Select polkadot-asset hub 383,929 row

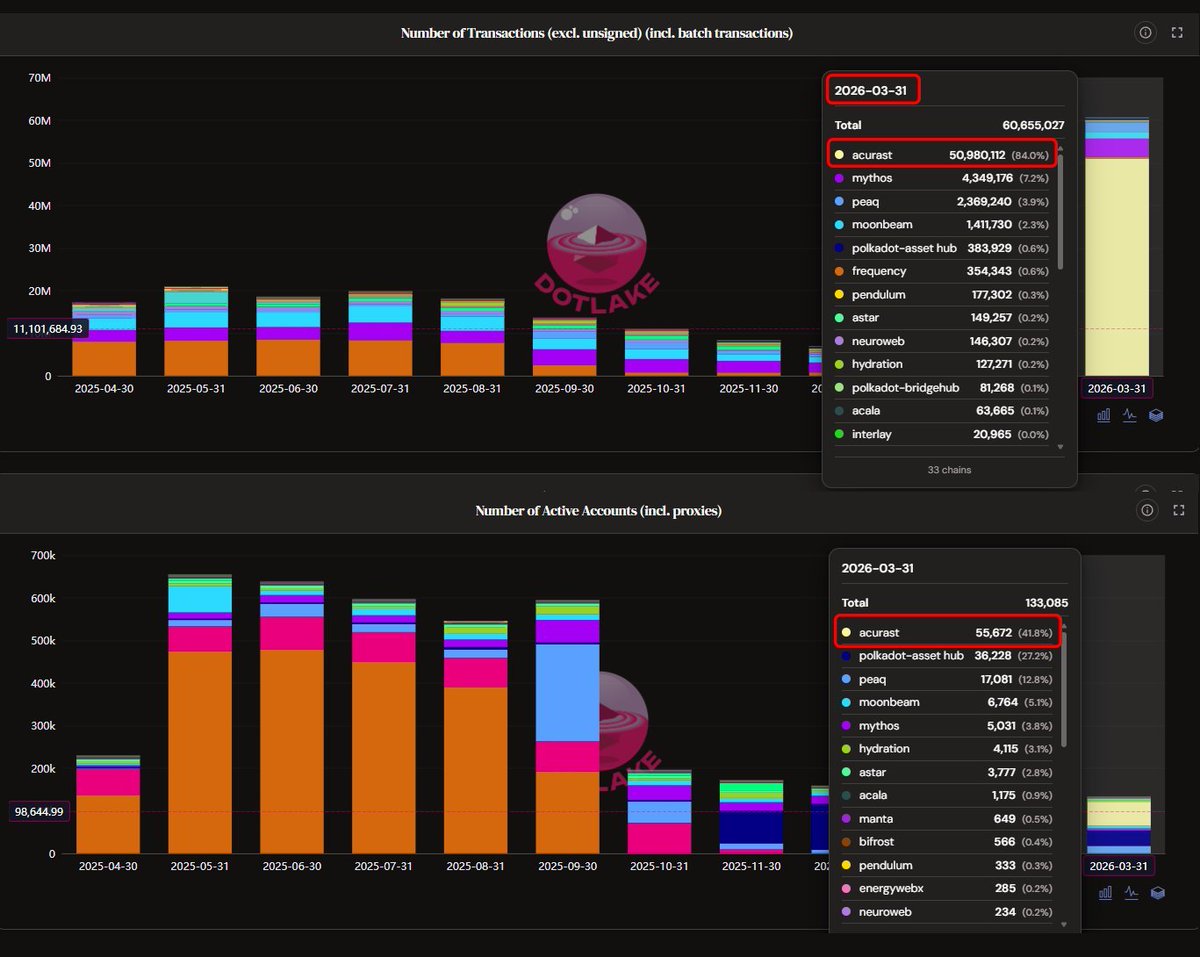pos(942,248)
